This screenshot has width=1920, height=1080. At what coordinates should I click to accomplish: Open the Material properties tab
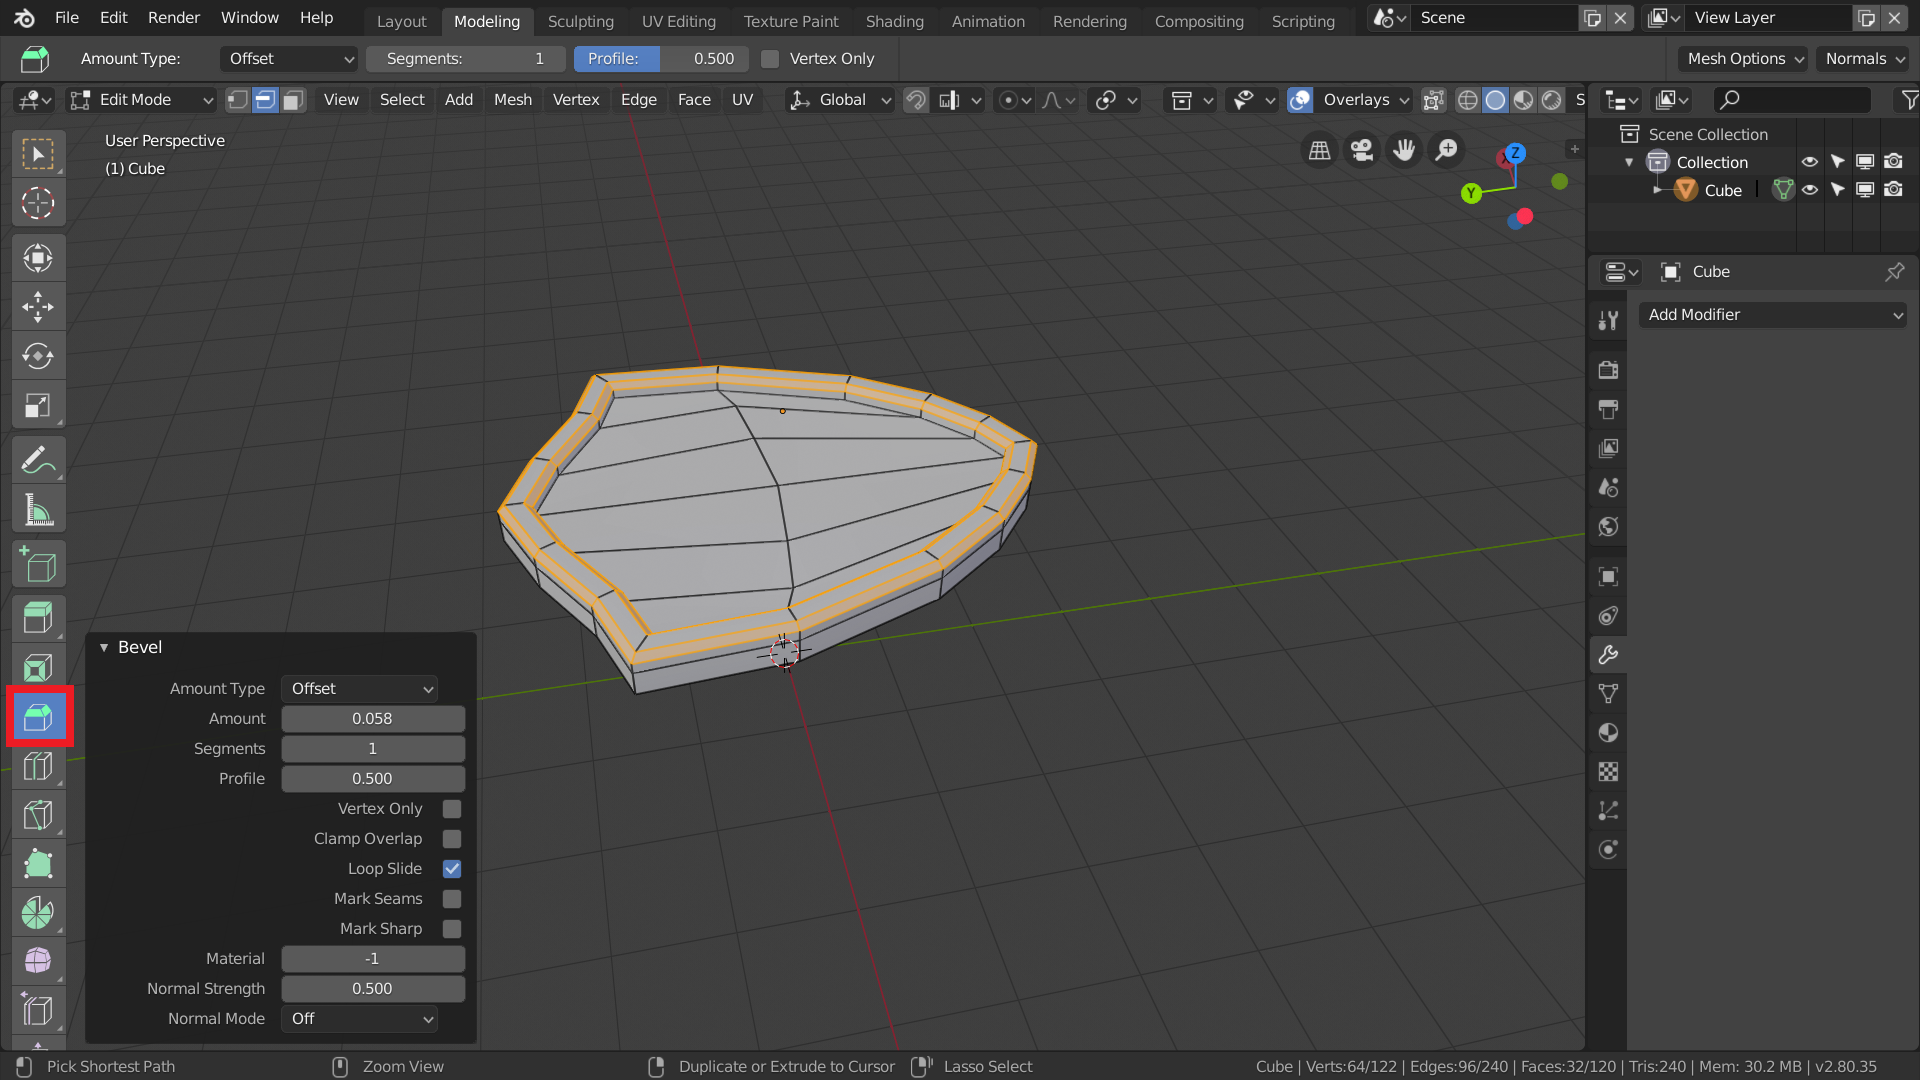click(x=1608, y=733)
